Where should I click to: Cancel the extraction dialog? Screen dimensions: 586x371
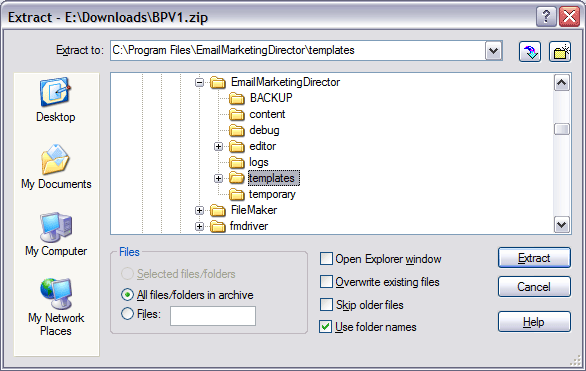(x=534, y=287)
